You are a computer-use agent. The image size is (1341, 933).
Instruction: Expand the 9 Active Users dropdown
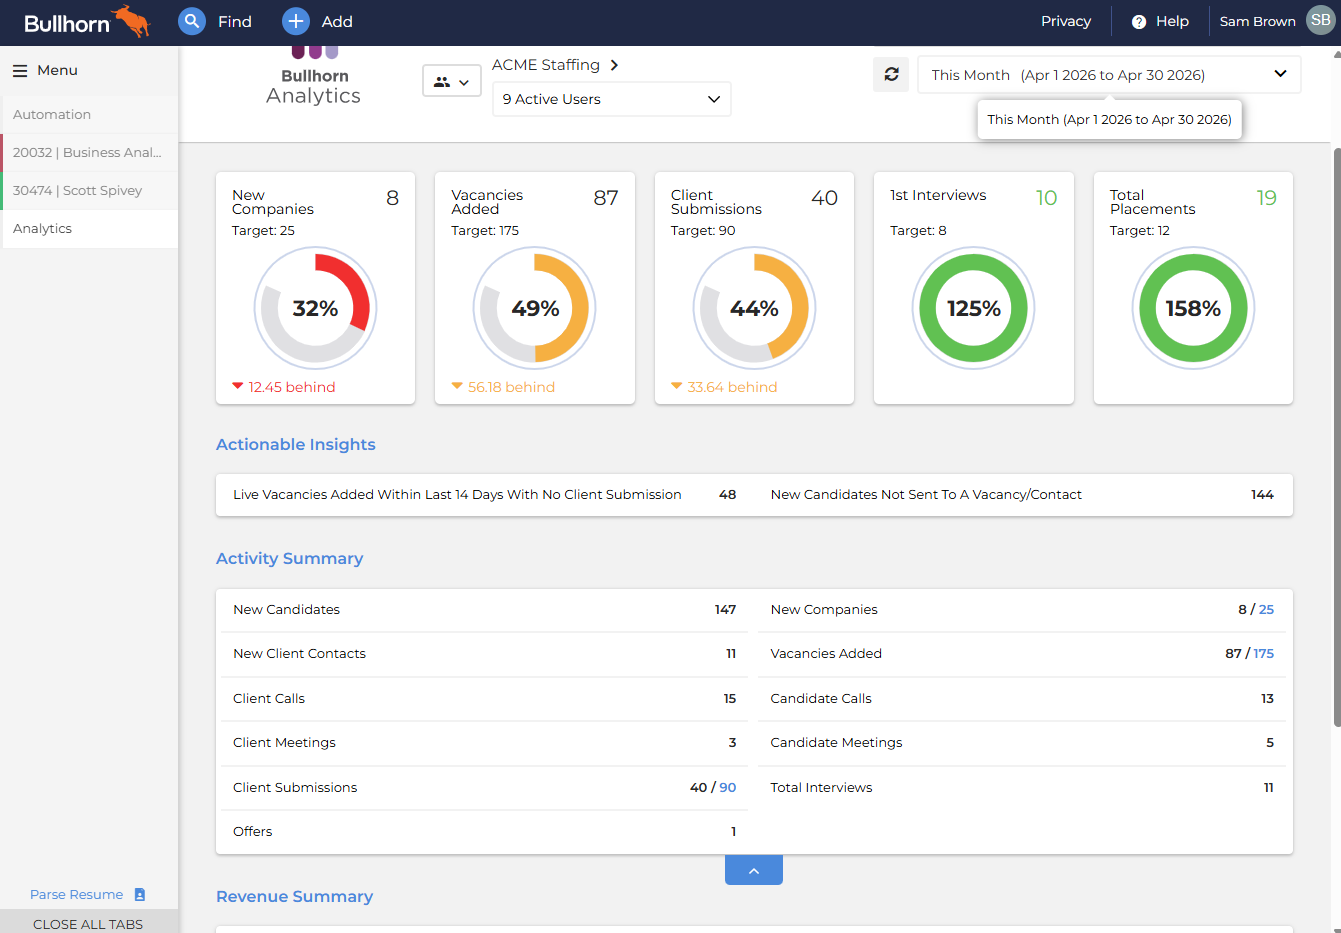click(611, 99)
